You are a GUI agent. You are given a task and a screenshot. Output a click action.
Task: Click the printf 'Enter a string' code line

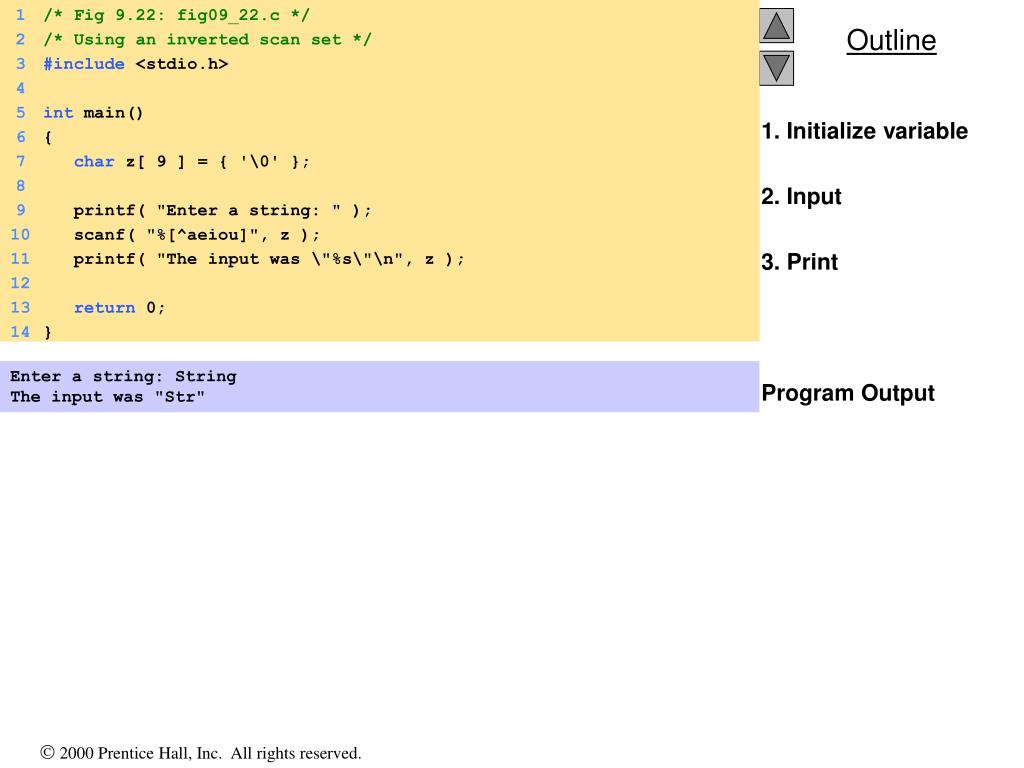click(x=222, y=210)
